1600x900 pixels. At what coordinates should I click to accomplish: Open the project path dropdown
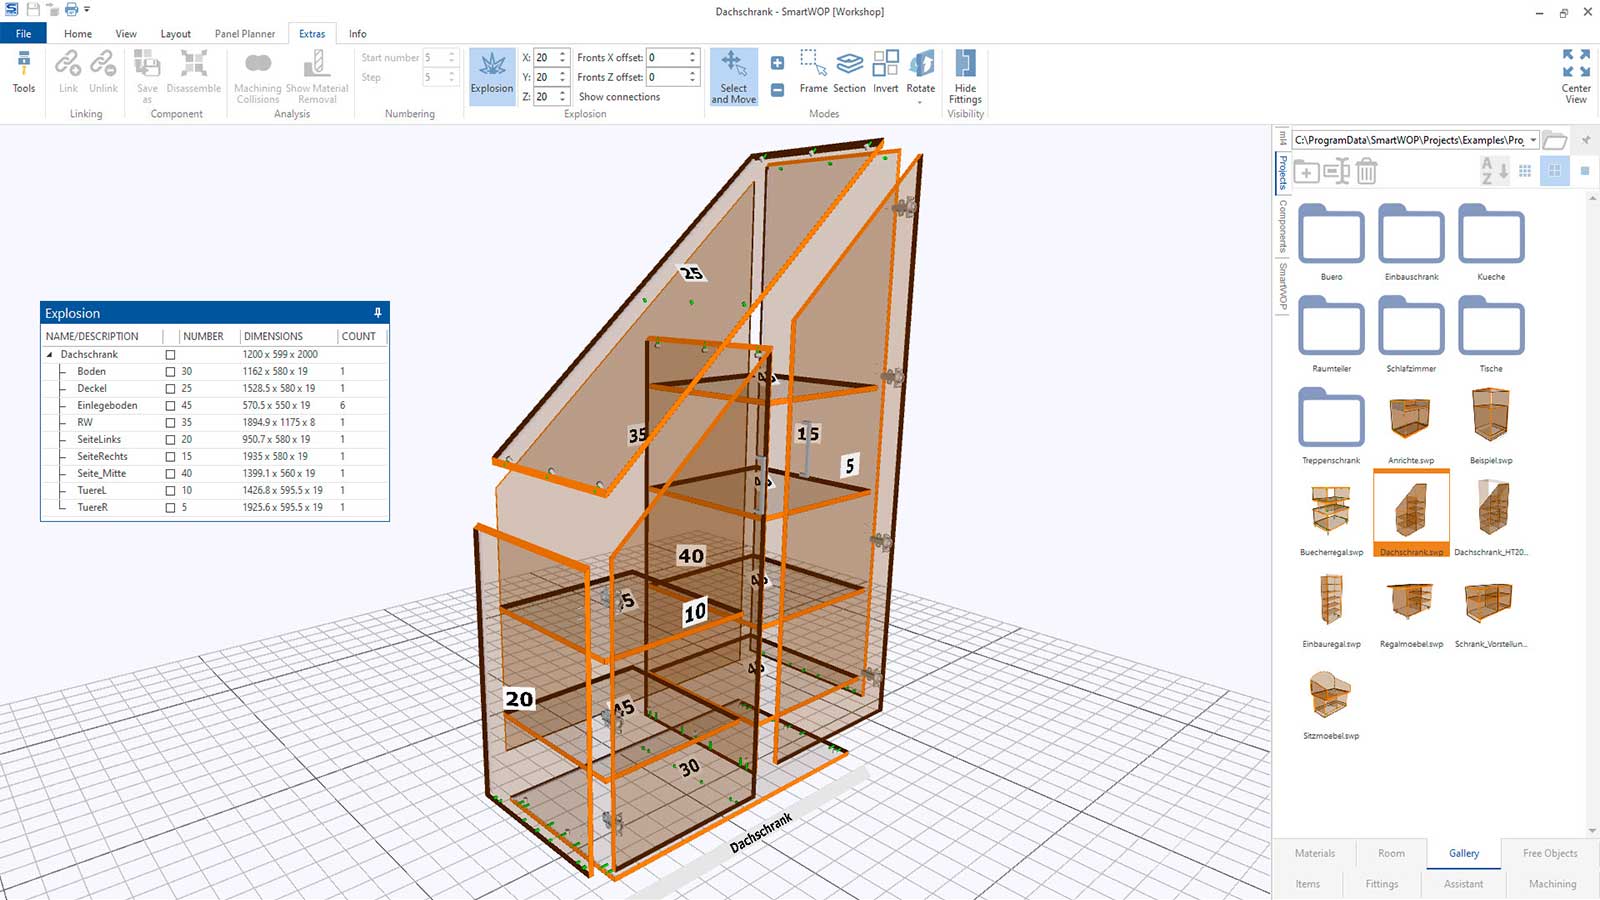[x=1533, y=140]
